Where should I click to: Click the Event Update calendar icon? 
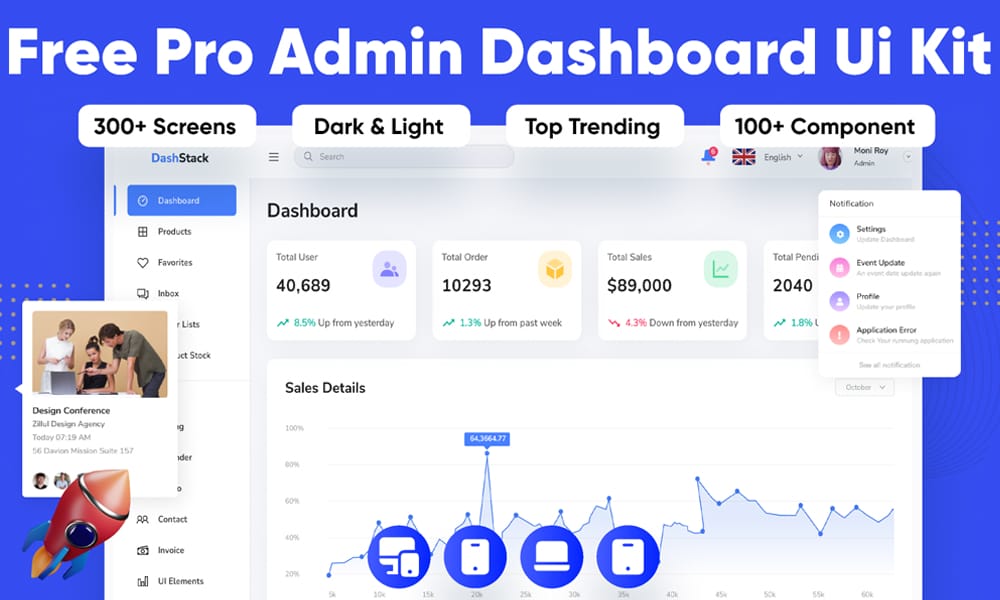(840, 267)
